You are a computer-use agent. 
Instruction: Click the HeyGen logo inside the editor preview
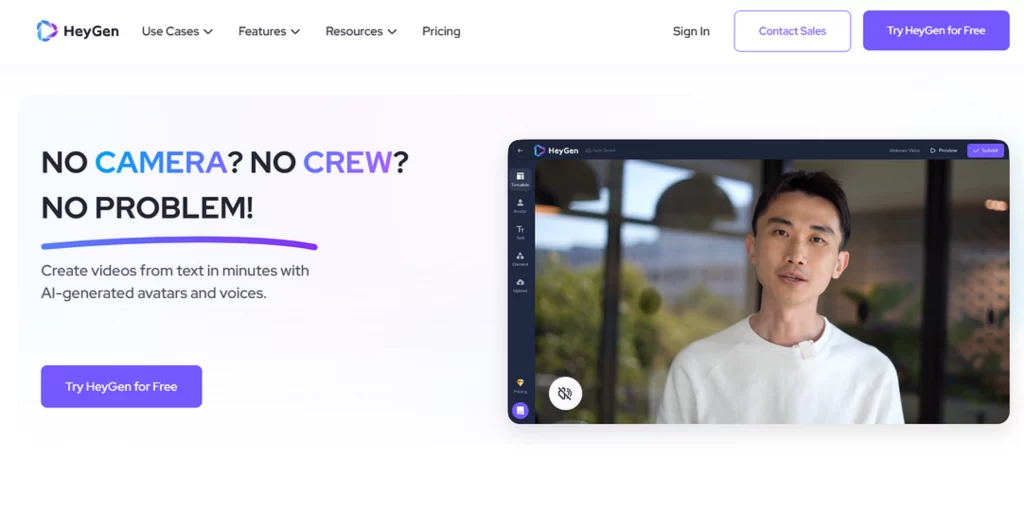point(556,150)
